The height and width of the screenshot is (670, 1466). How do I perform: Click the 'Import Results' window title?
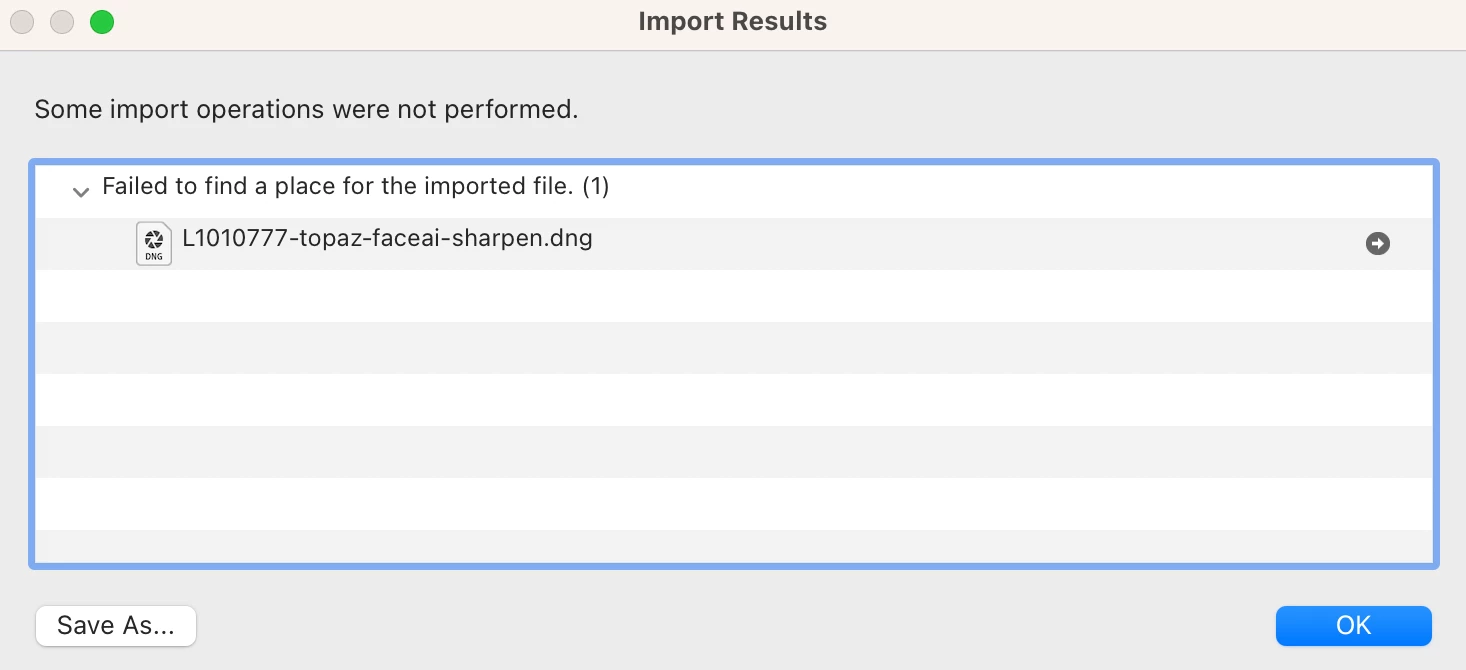[x=732, y=22]
